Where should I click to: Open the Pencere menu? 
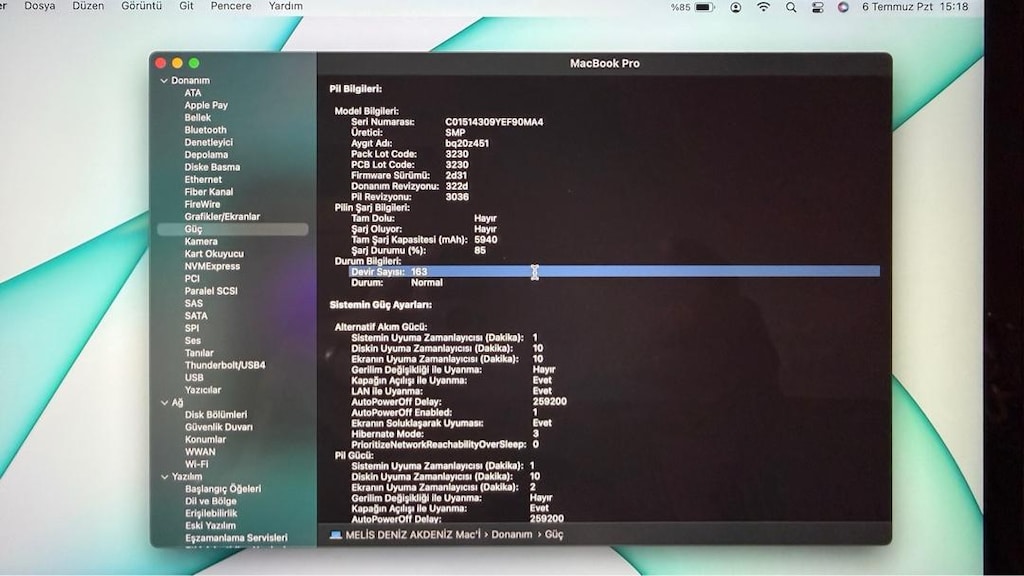(x=231, y=6)
